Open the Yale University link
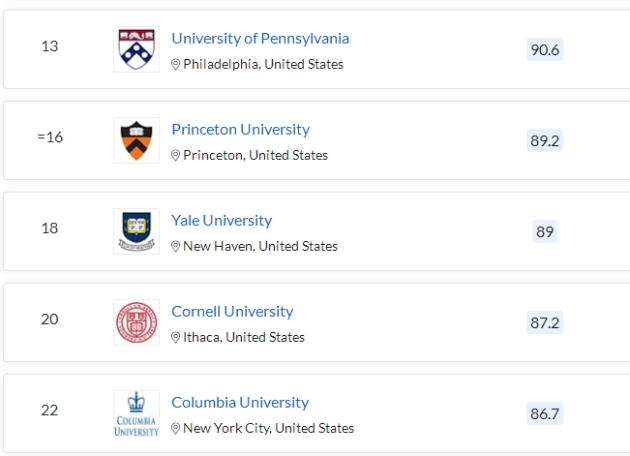Viewport: 630px width, 456px height. (221, 220)
